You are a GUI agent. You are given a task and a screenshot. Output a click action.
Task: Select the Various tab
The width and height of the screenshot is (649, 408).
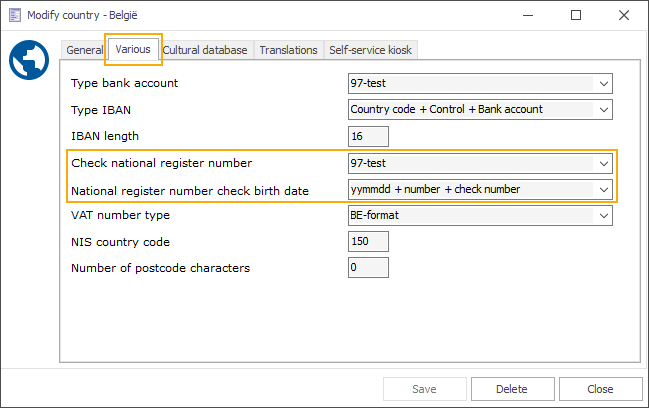[133, 49]
